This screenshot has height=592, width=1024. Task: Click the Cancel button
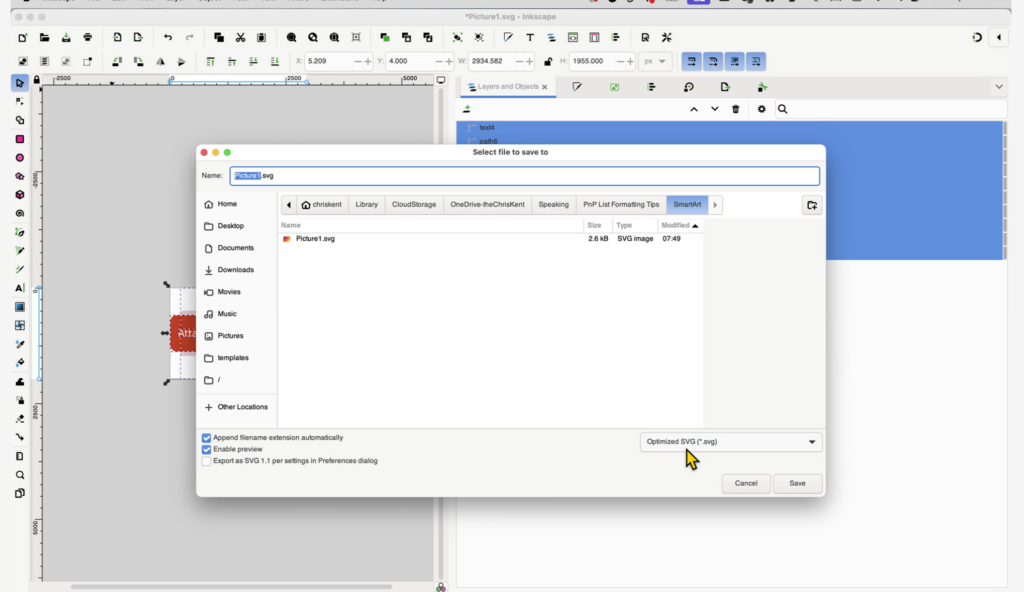pos(746,483)
